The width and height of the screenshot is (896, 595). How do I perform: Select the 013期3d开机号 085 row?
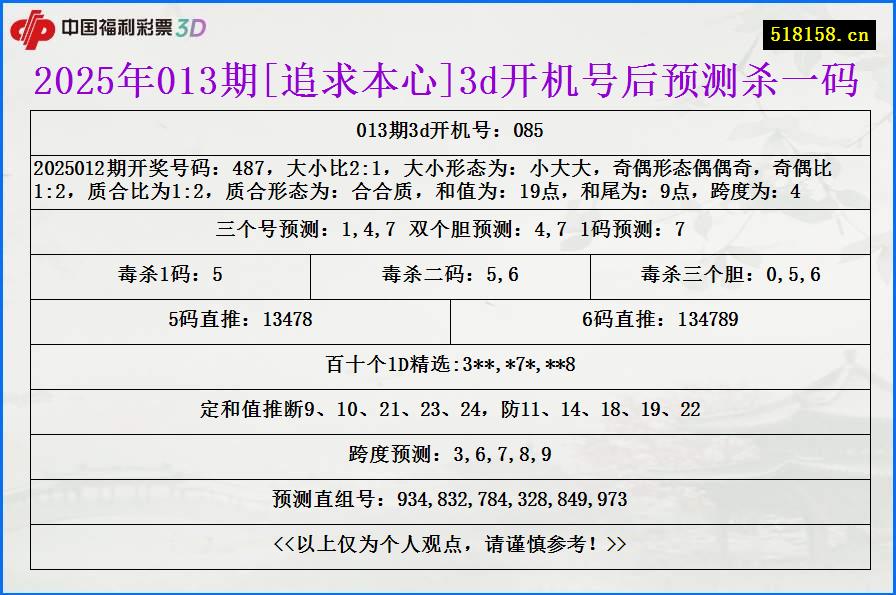448,130
